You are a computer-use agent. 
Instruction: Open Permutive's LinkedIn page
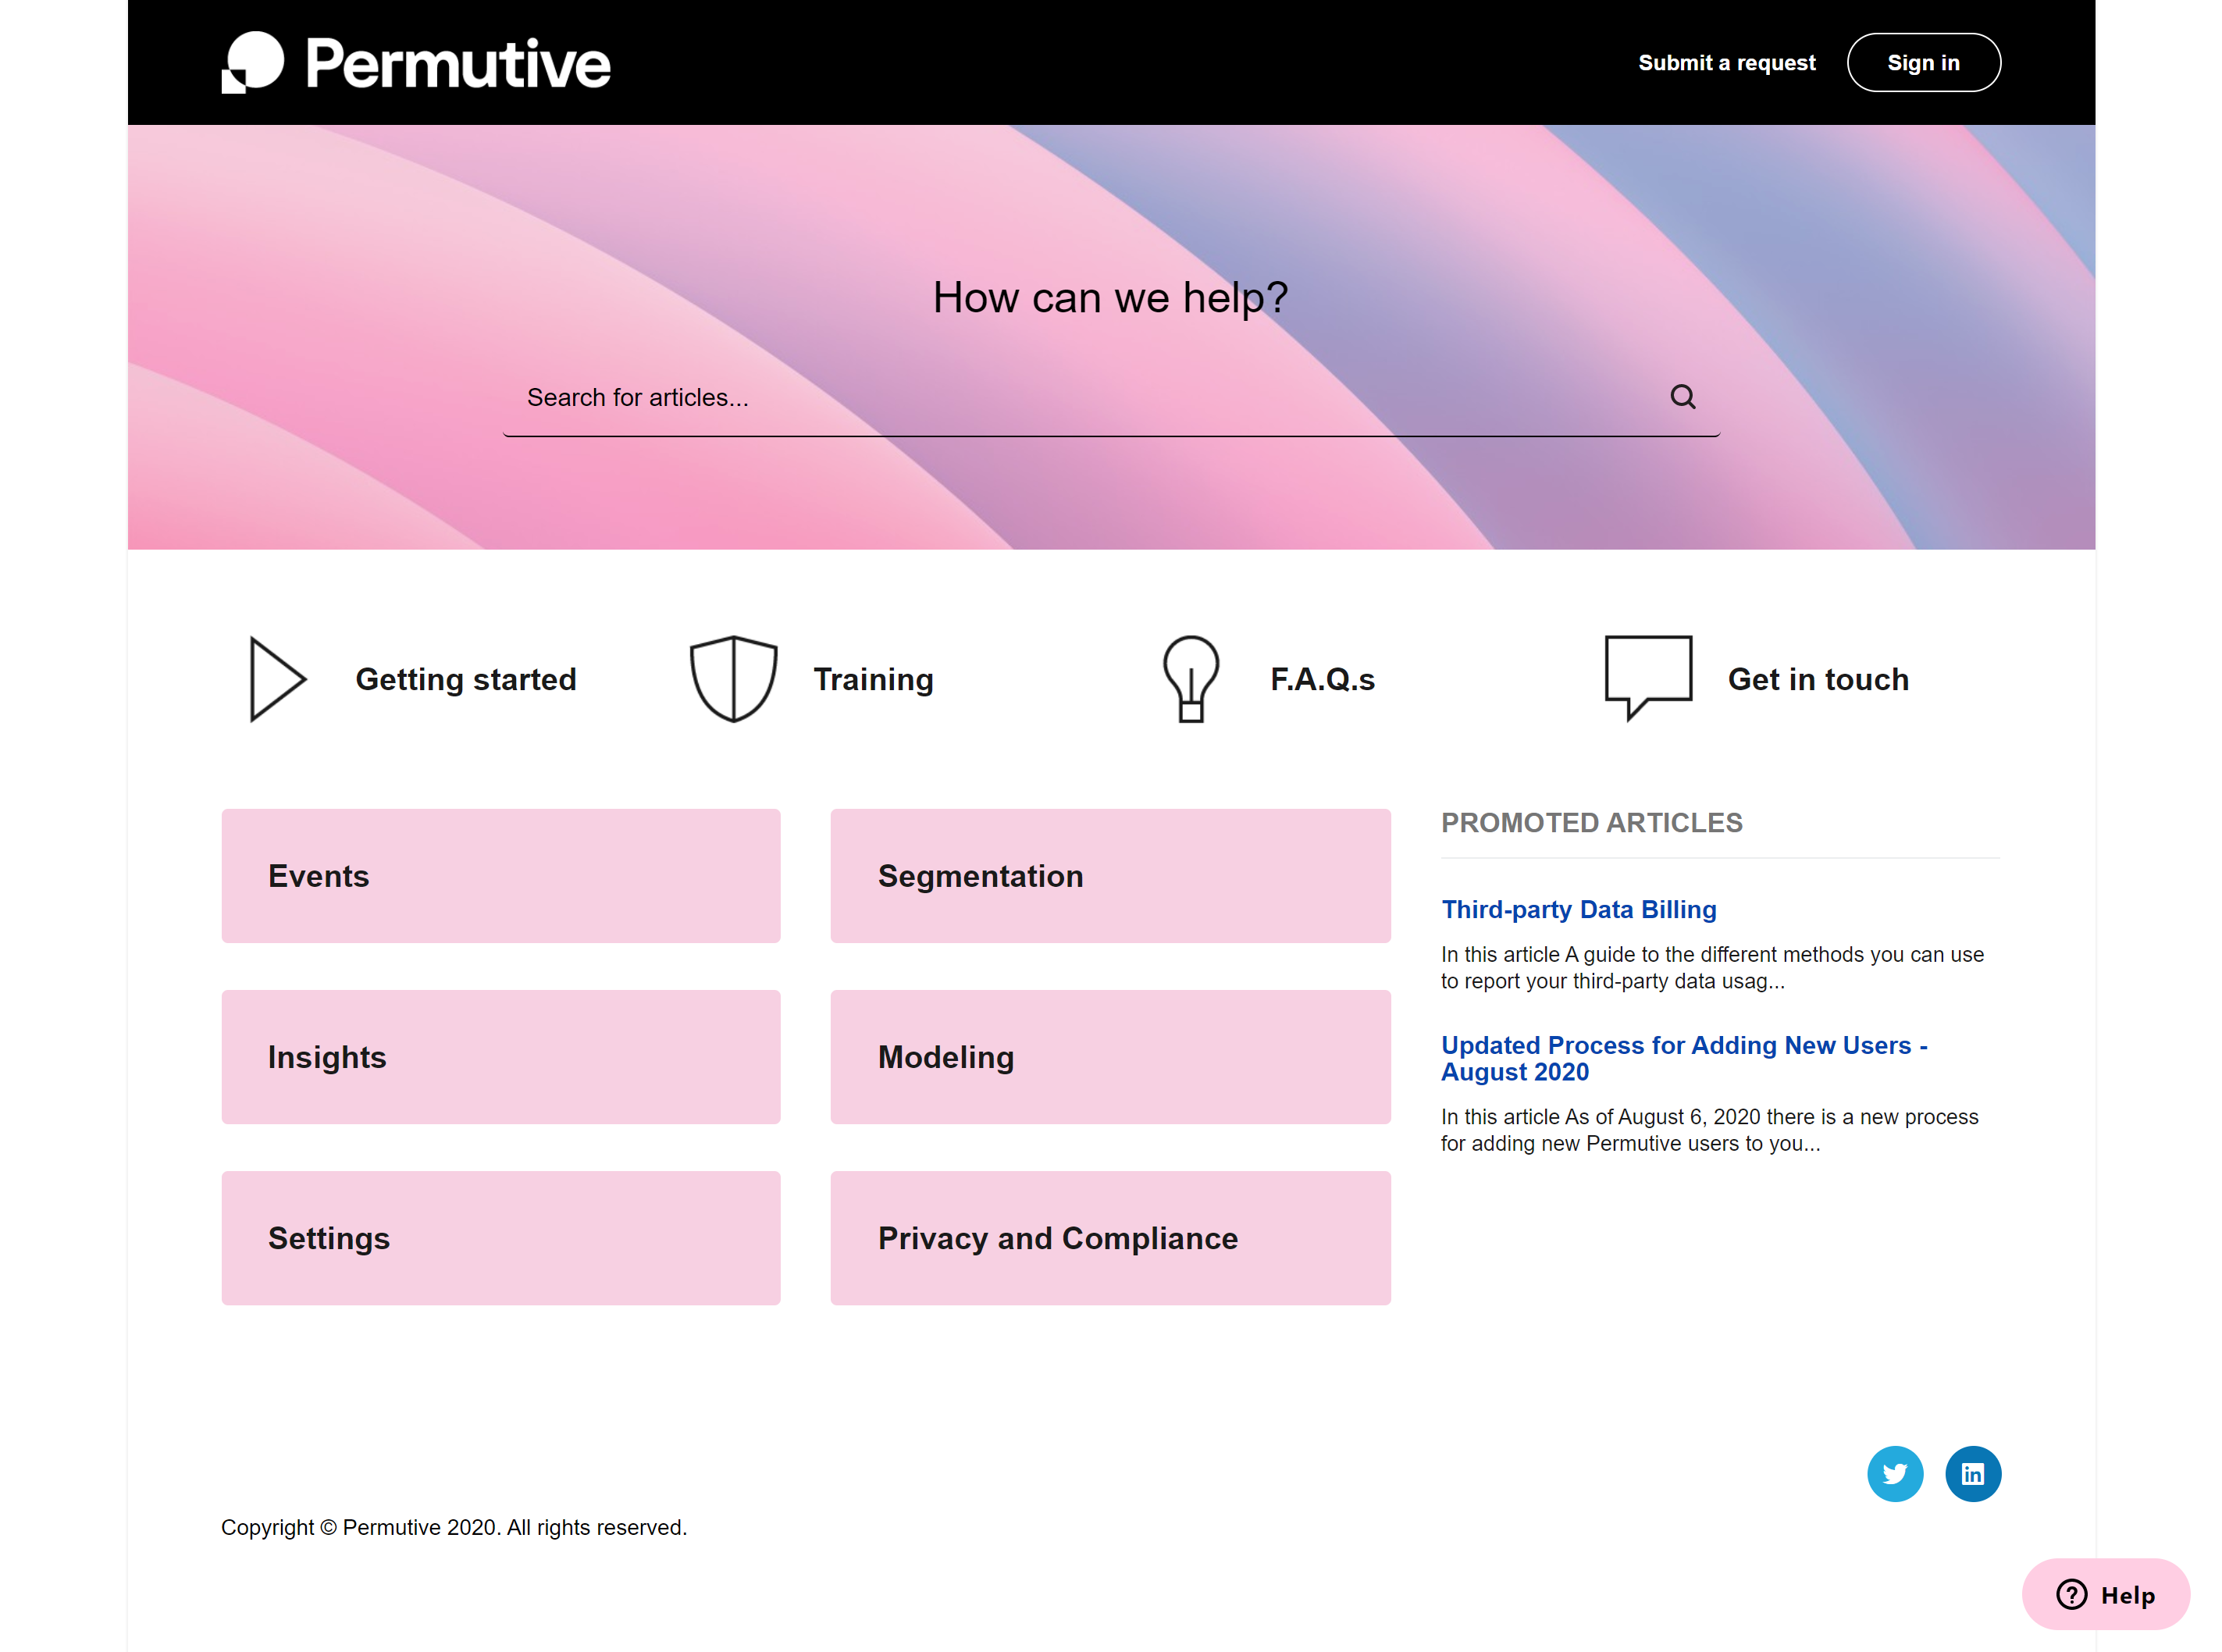(x=1973, y=1473)
